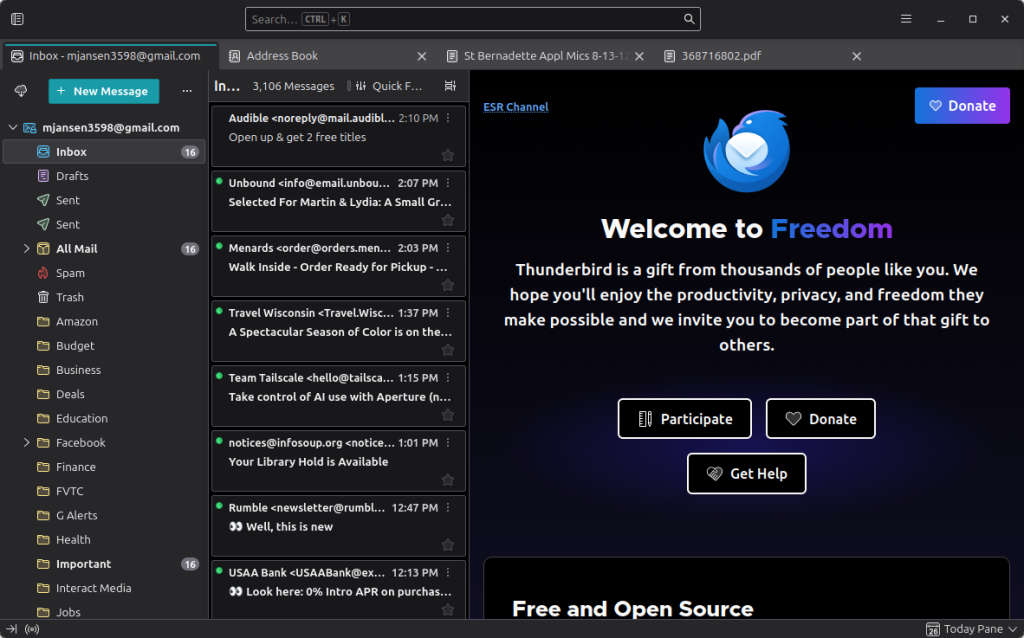1024x638 pixels.
Task: Star the Rumble newsletter message
Action: (x=448, y=545)
